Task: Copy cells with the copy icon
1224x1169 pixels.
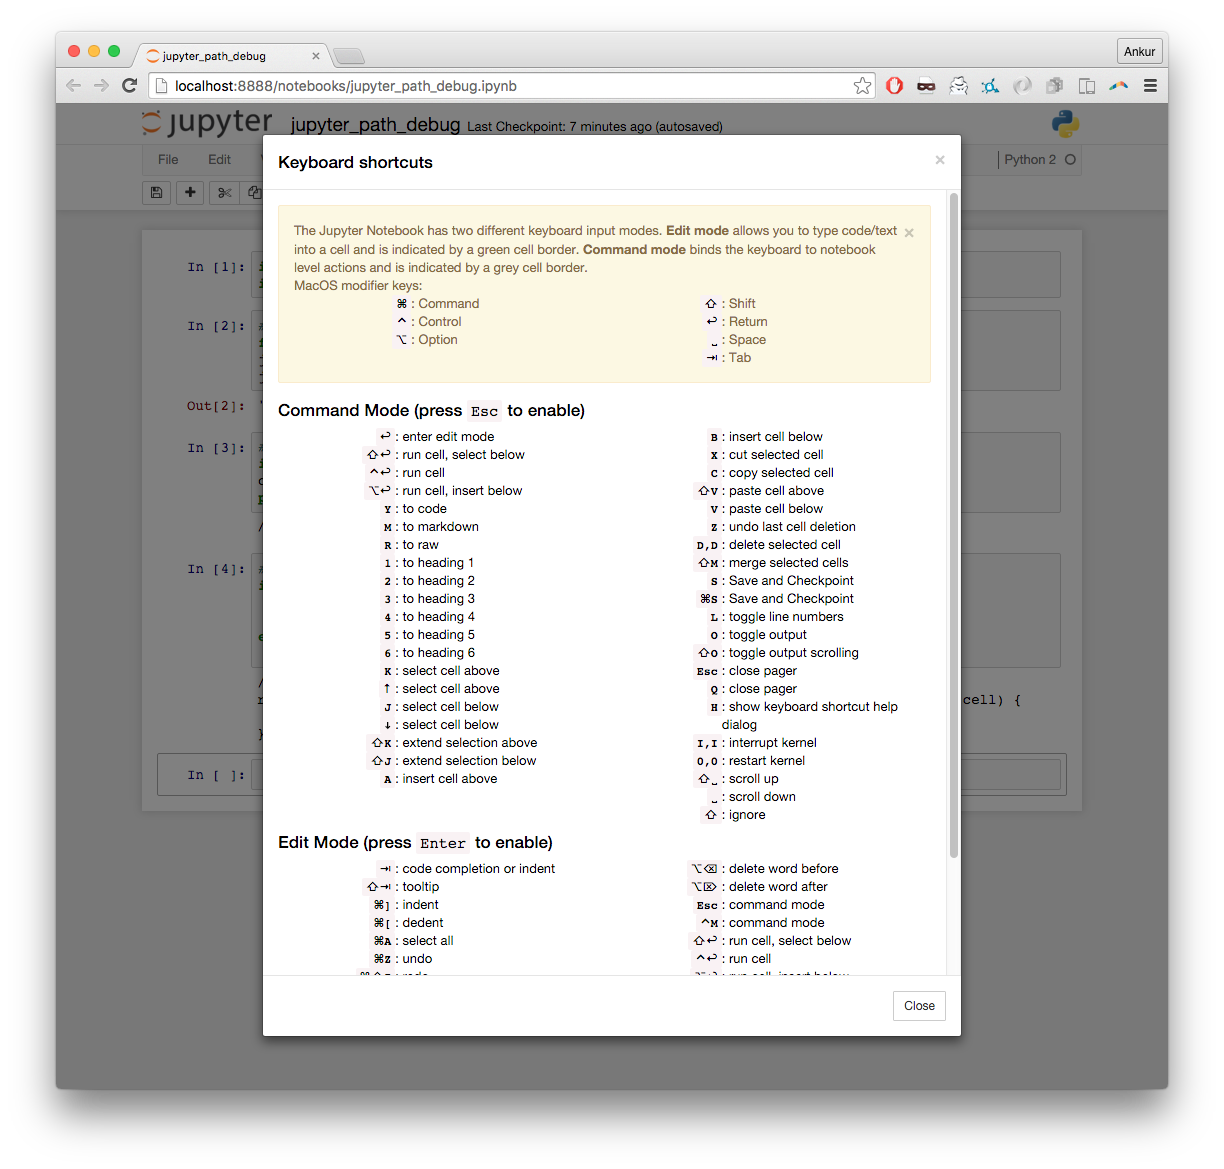Action: click(x=257, y=192)
